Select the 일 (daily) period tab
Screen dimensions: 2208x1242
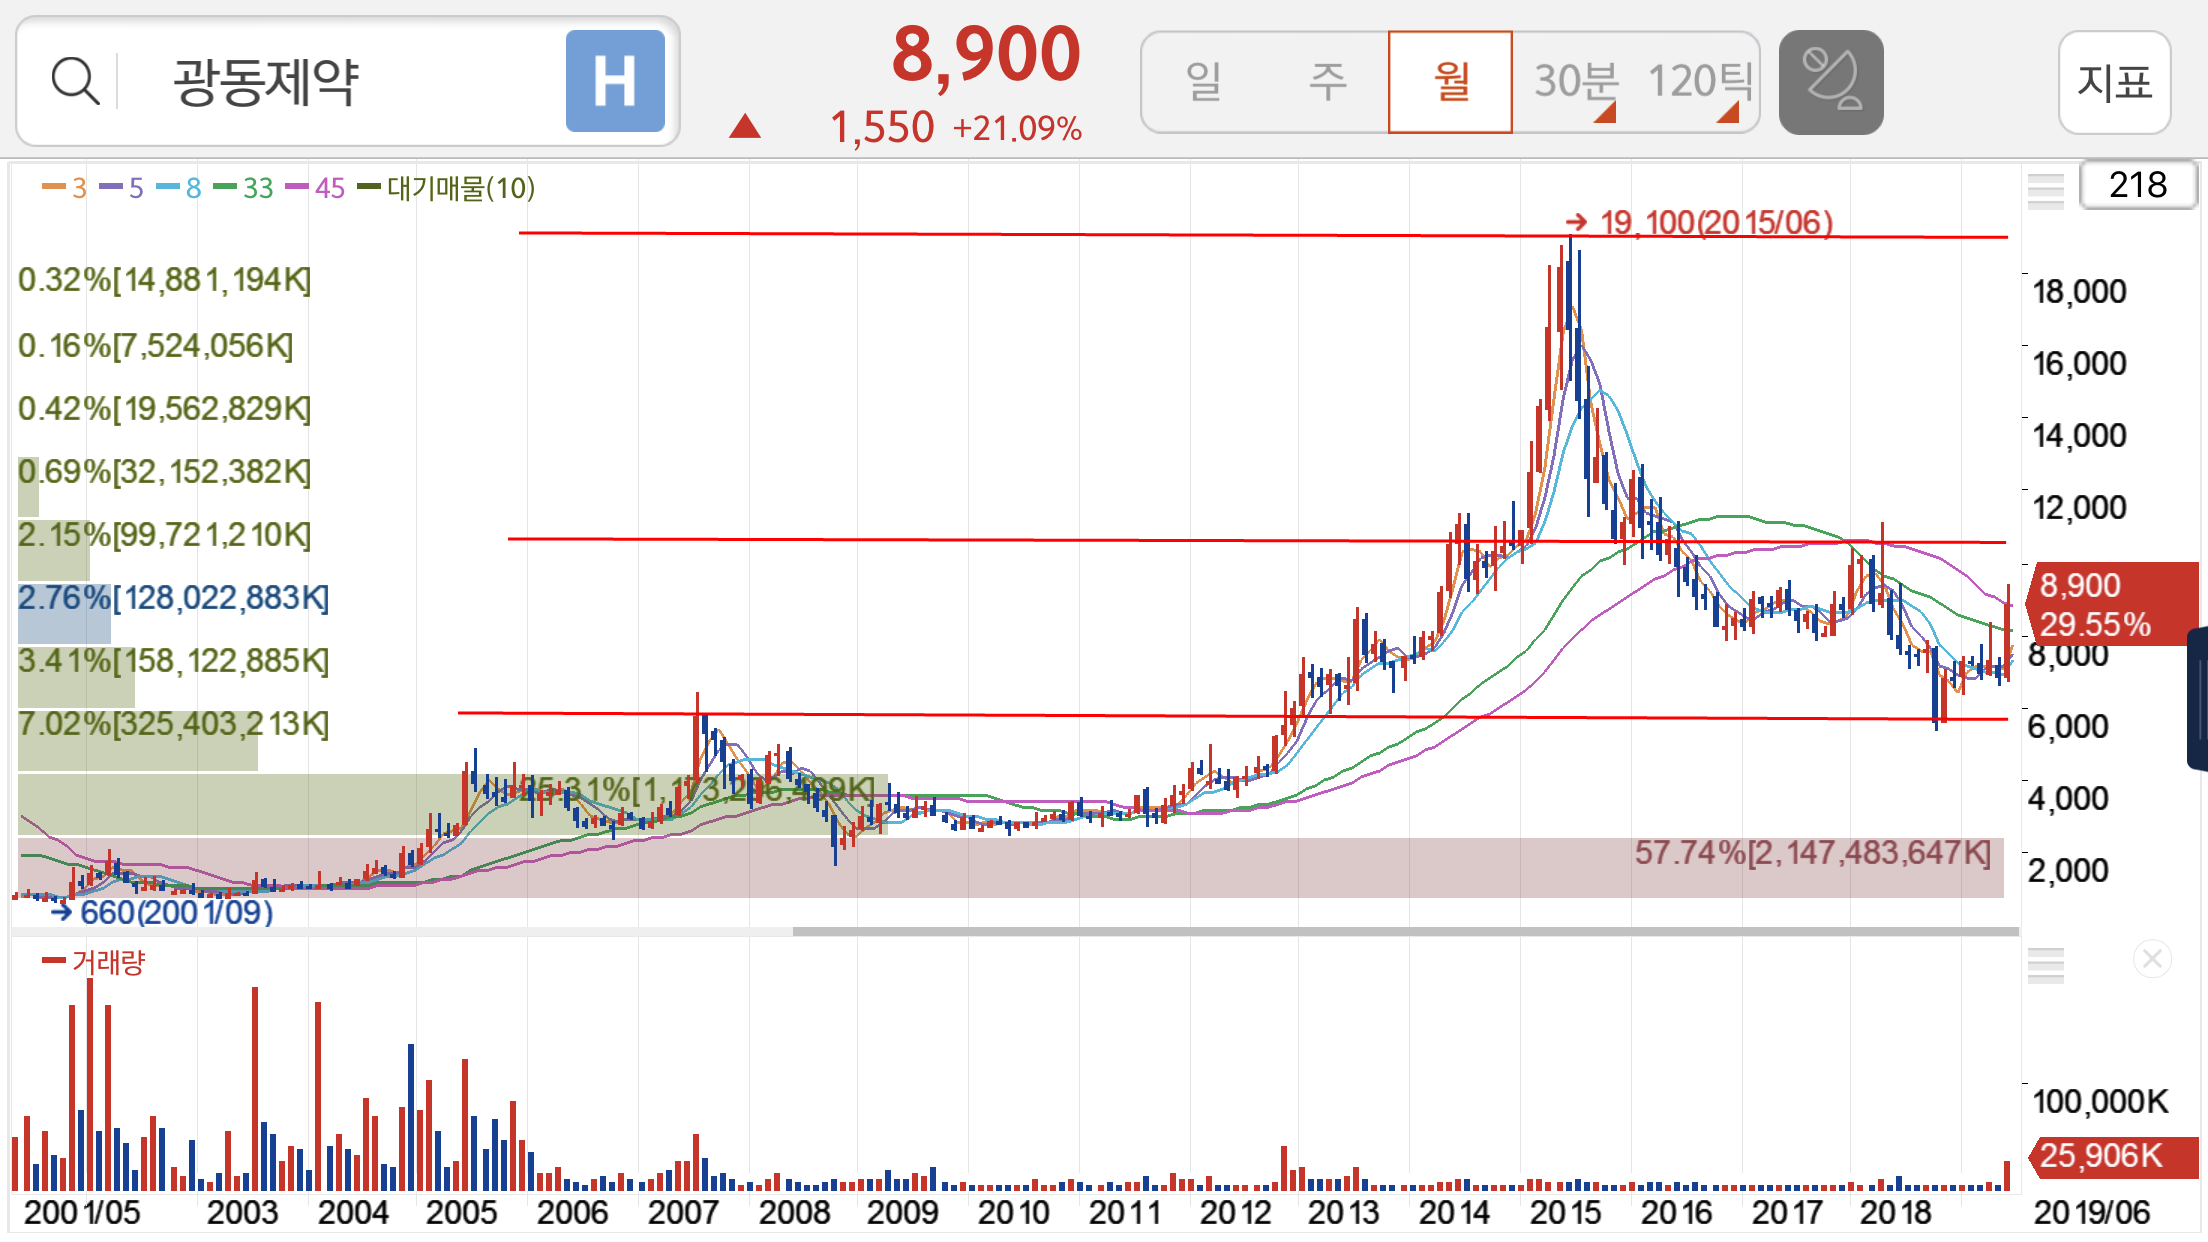[1204, 81]
